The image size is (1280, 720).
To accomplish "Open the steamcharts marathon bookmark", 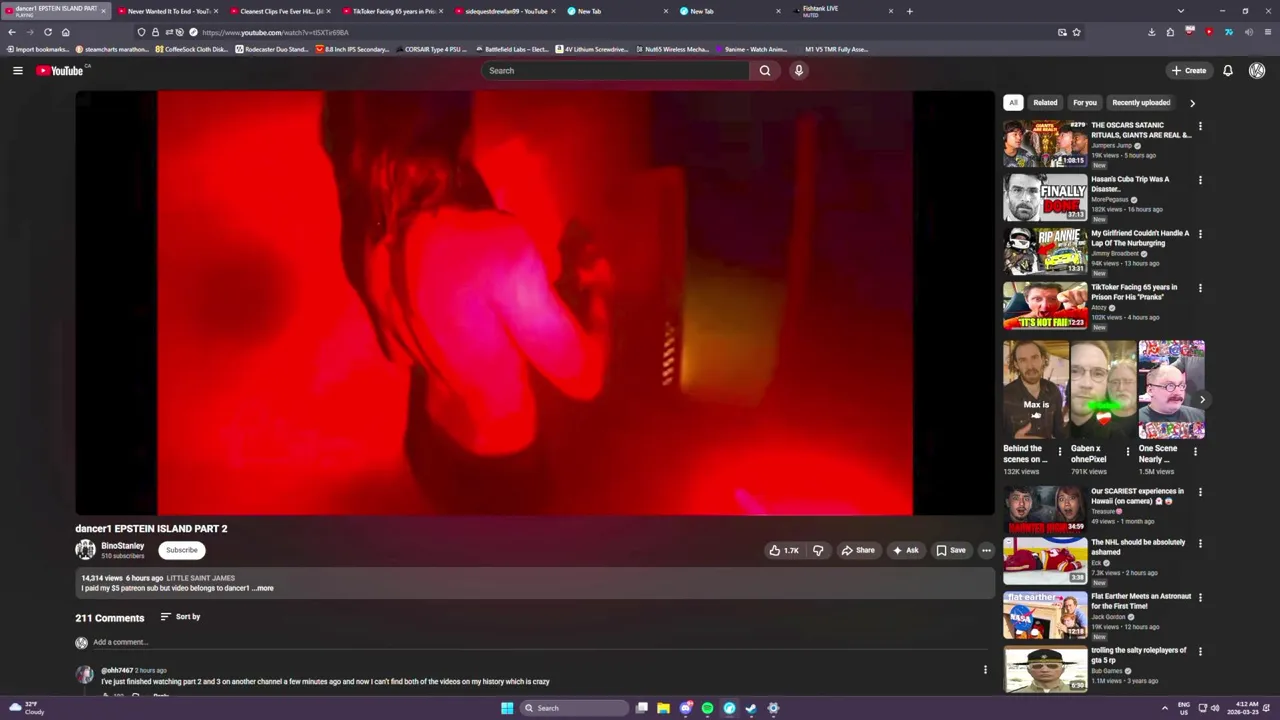I will [x=112, y=49].
